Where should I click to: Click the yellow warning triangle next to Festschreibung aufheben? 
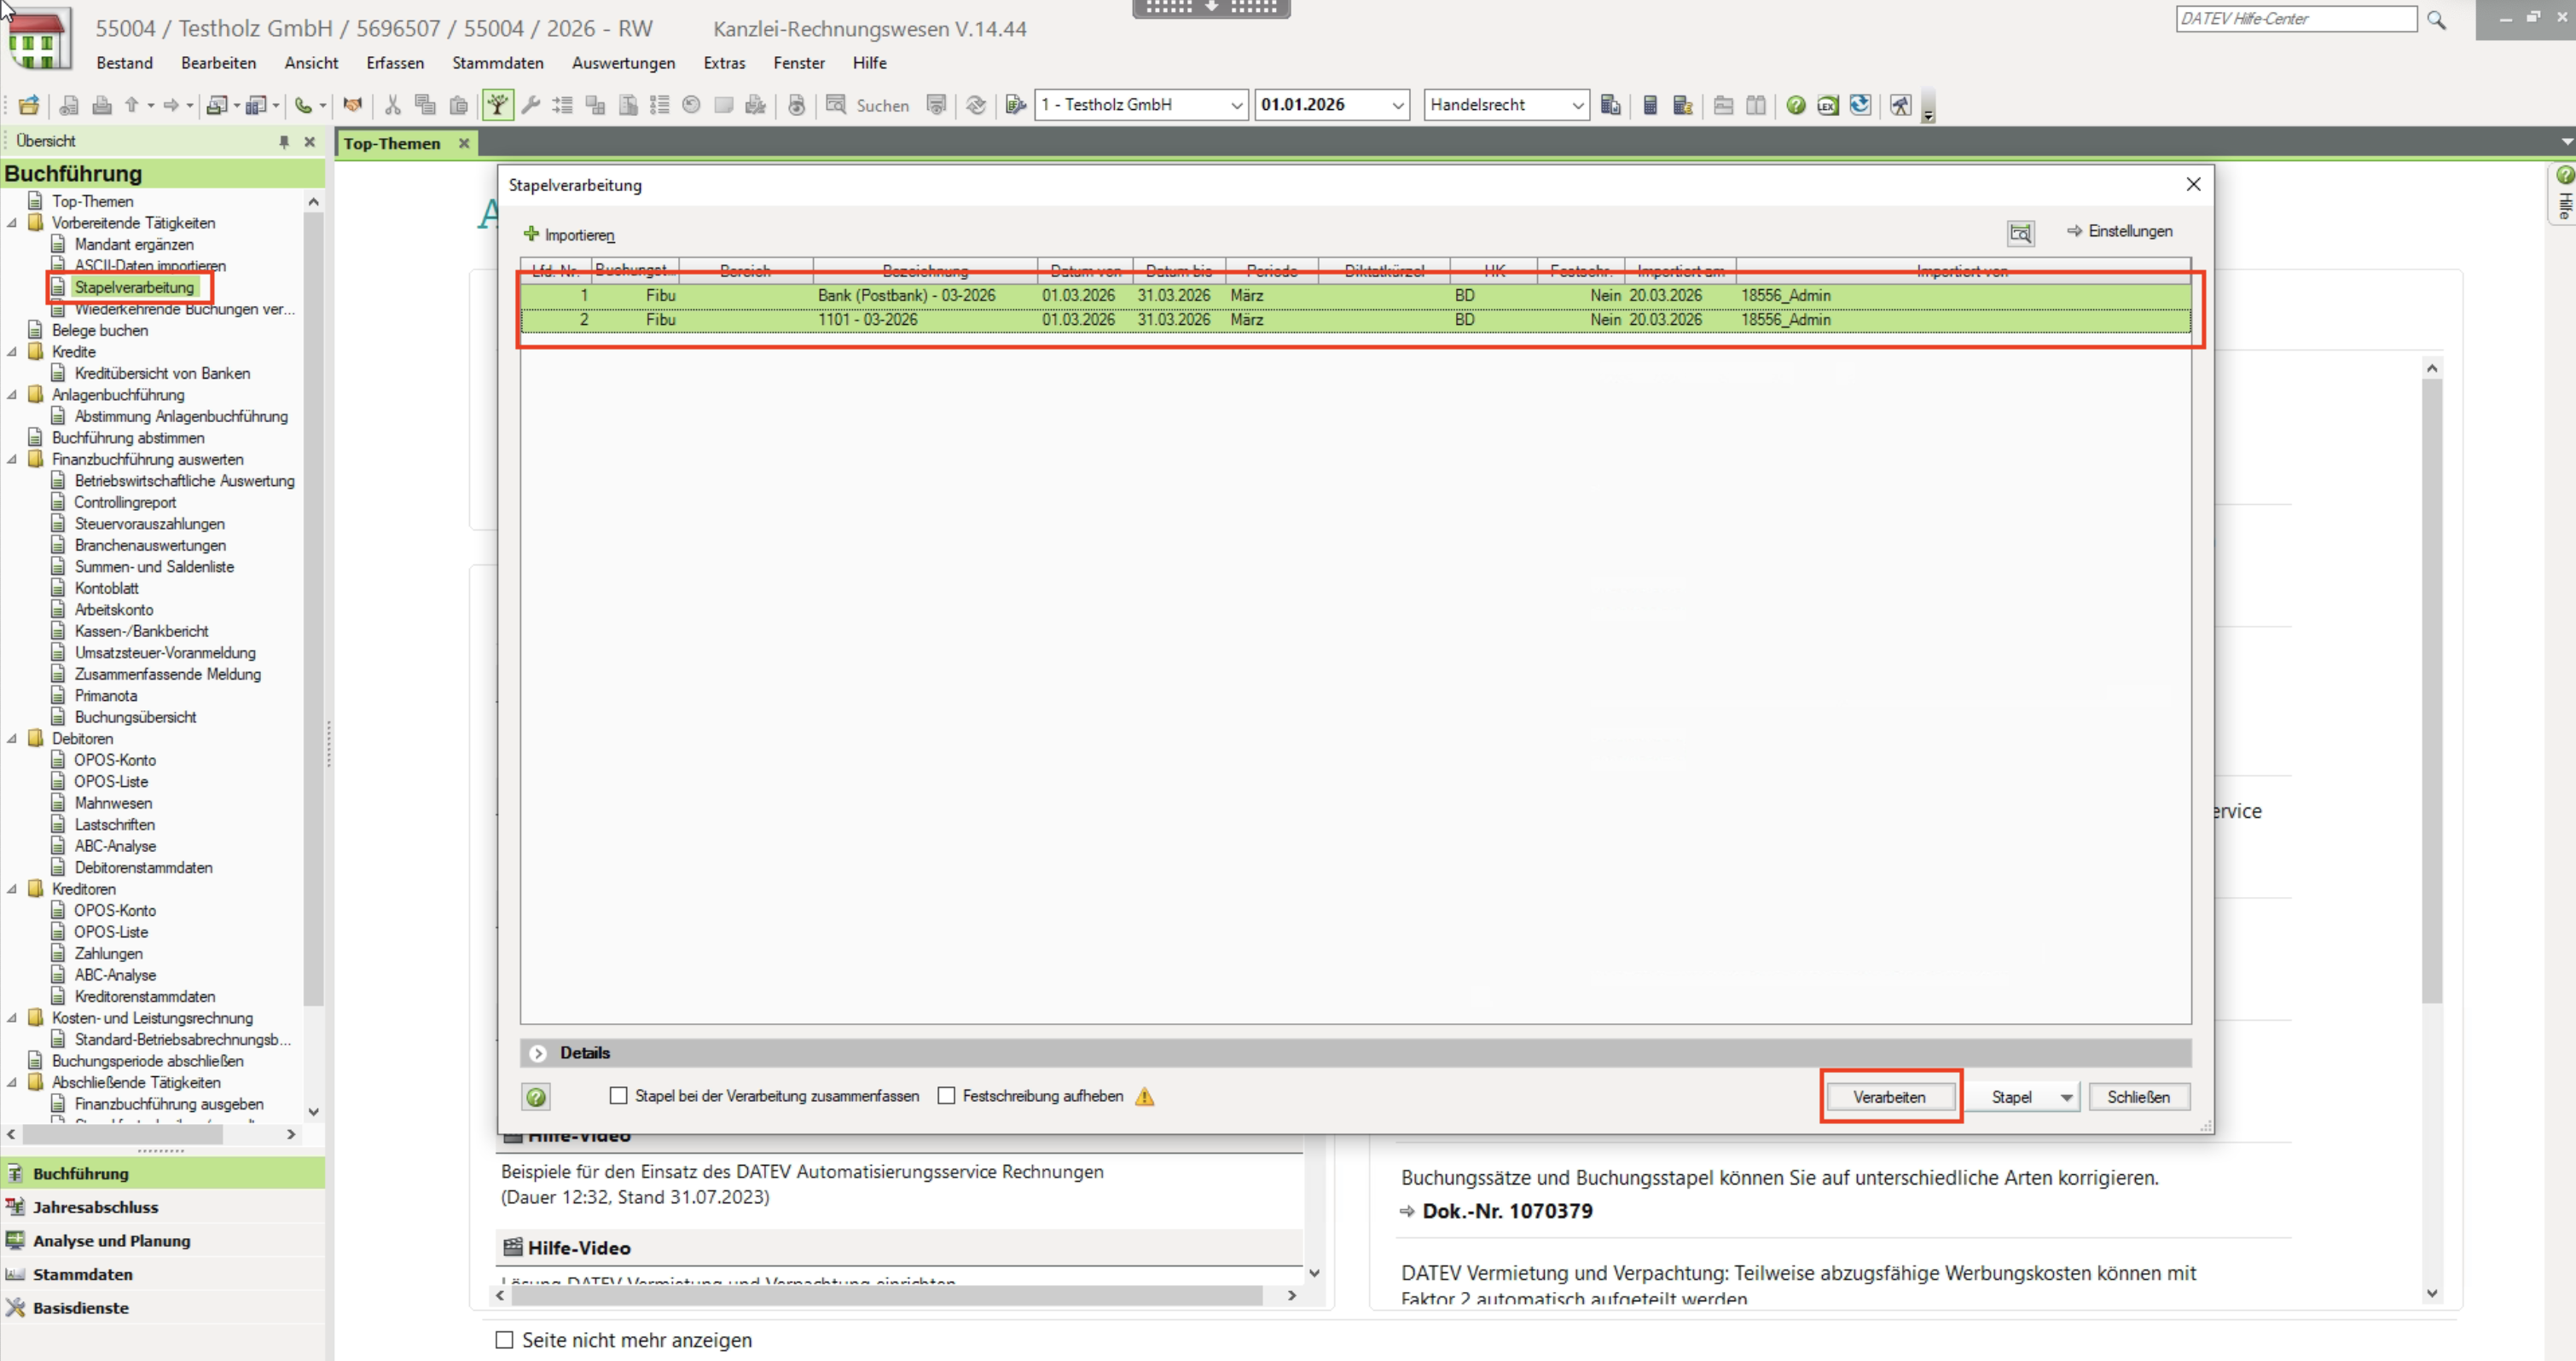pyautogui.click(x=1145, y=1097)
